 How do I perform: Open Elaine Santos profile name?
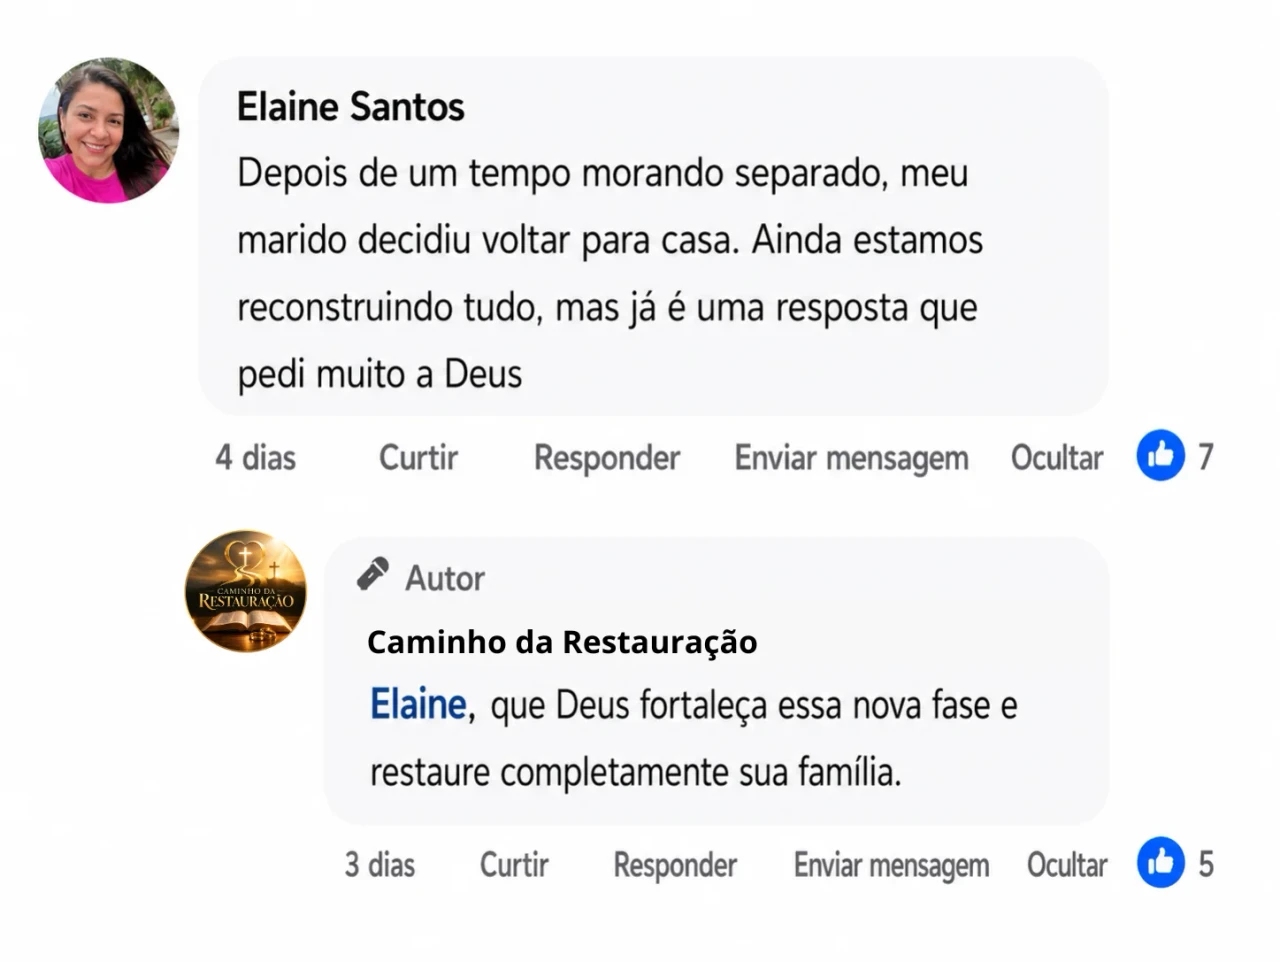point(350,107)
